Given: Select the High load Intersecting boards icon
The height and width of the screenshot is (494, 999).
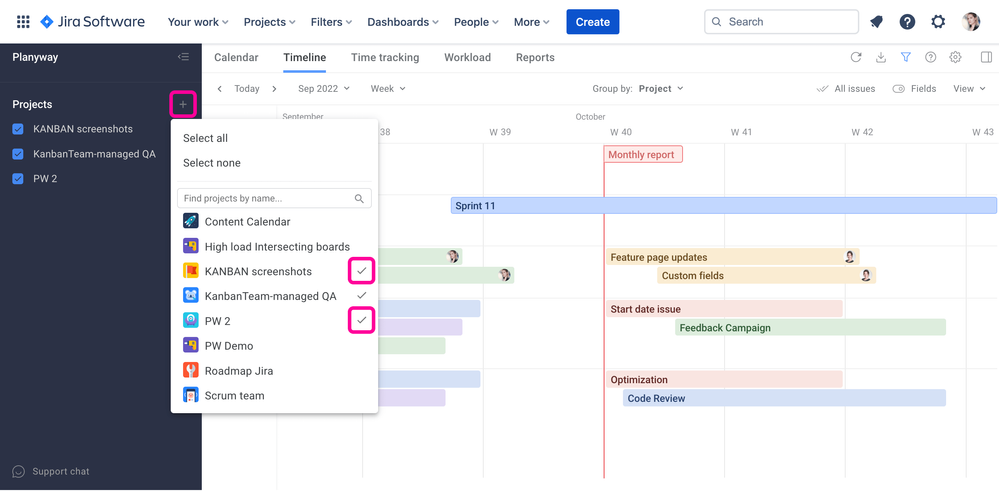Looking at the screenshot, I should coord(190,246).
